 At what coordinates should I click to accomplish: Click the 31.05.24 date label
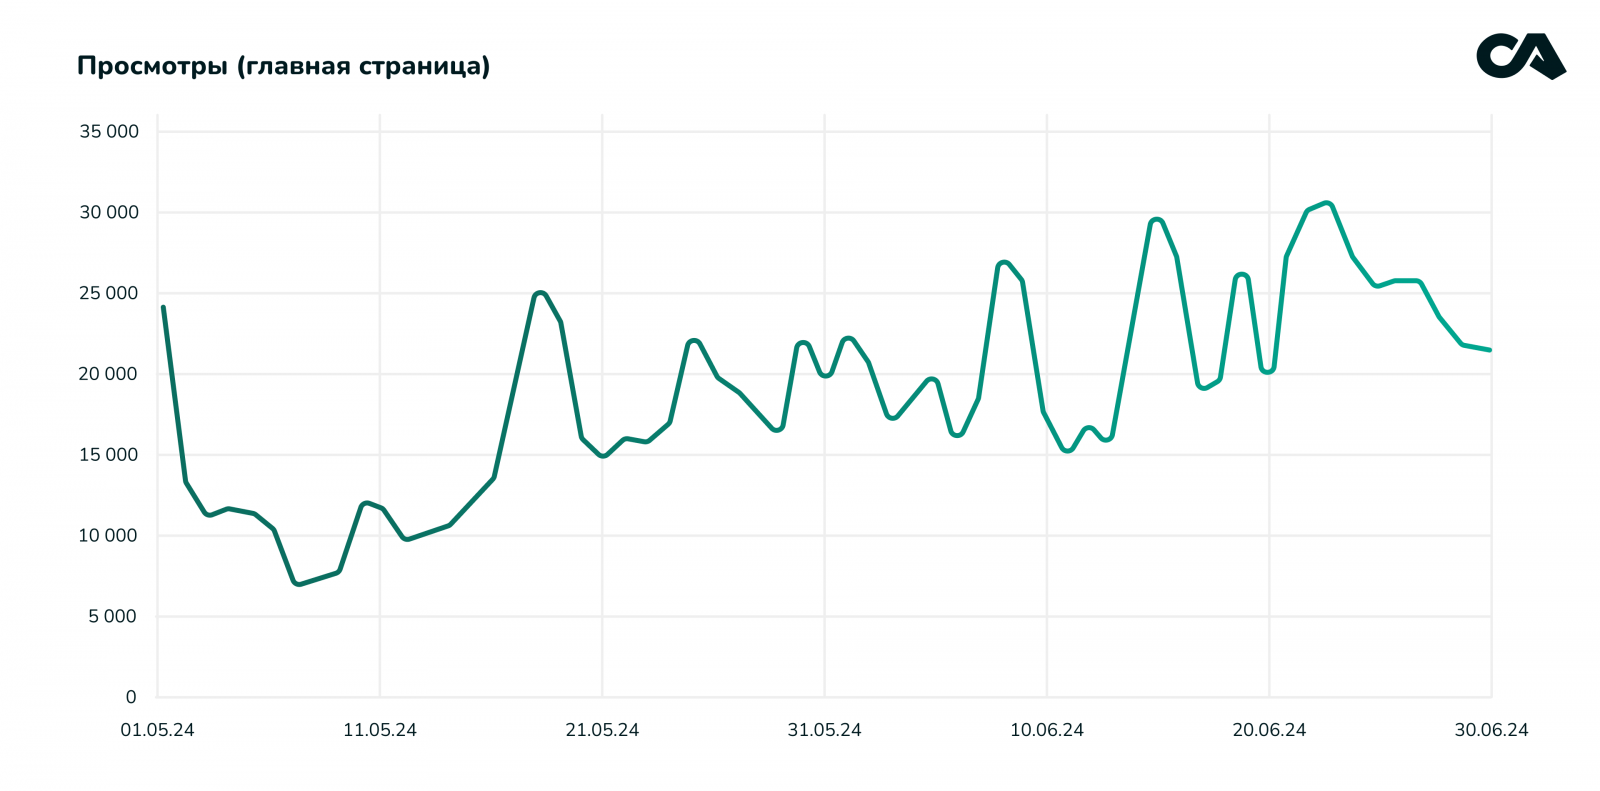[824, 730]
